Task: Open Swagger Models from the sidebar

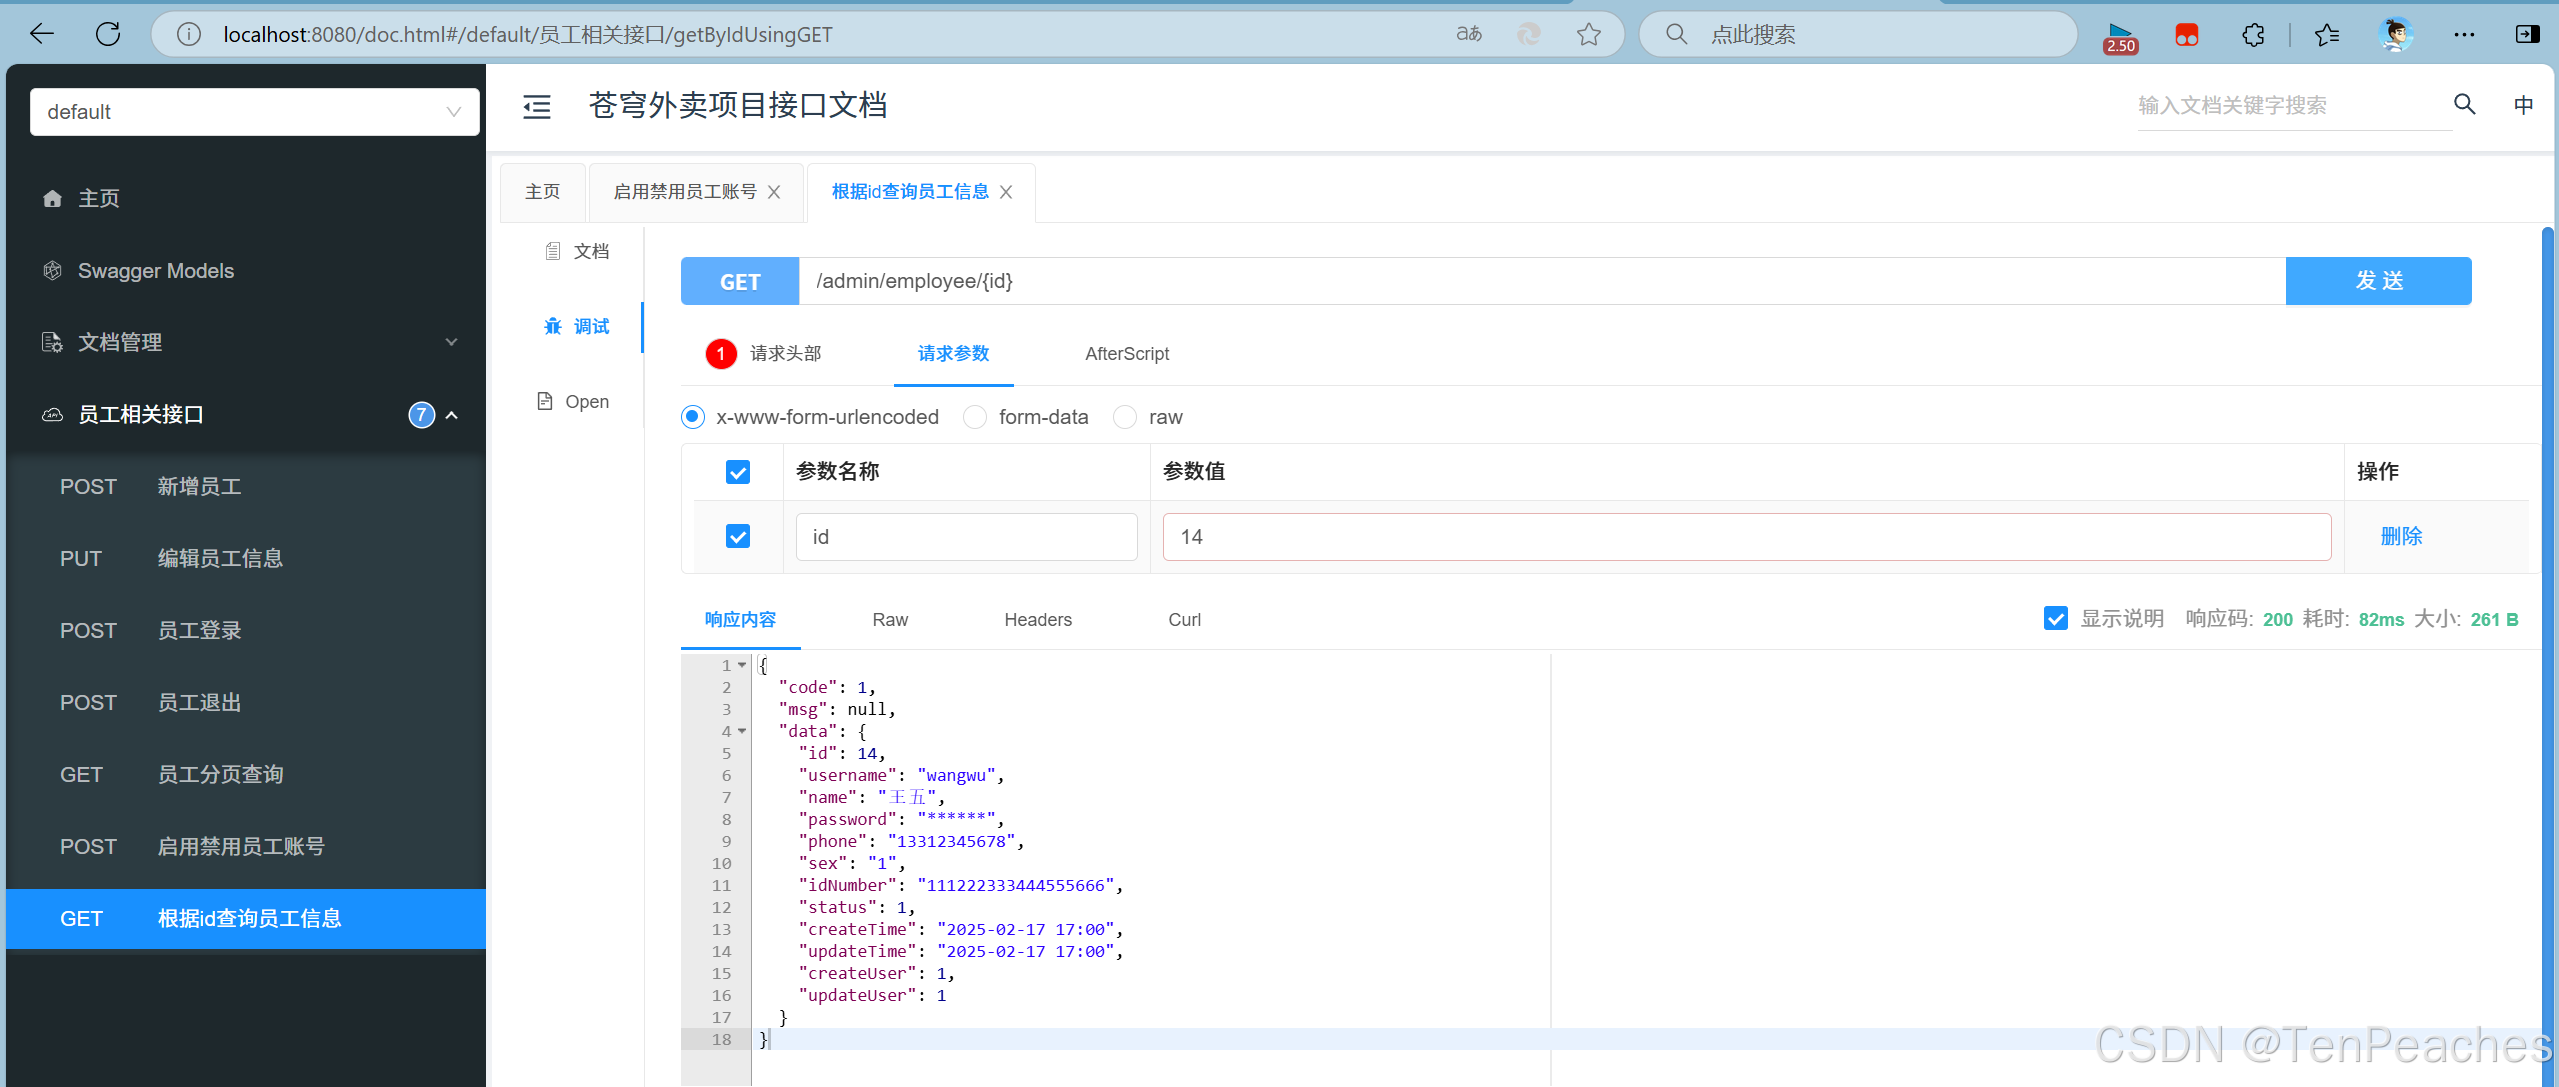Action: pyautogui.click(x=155, y=270)
